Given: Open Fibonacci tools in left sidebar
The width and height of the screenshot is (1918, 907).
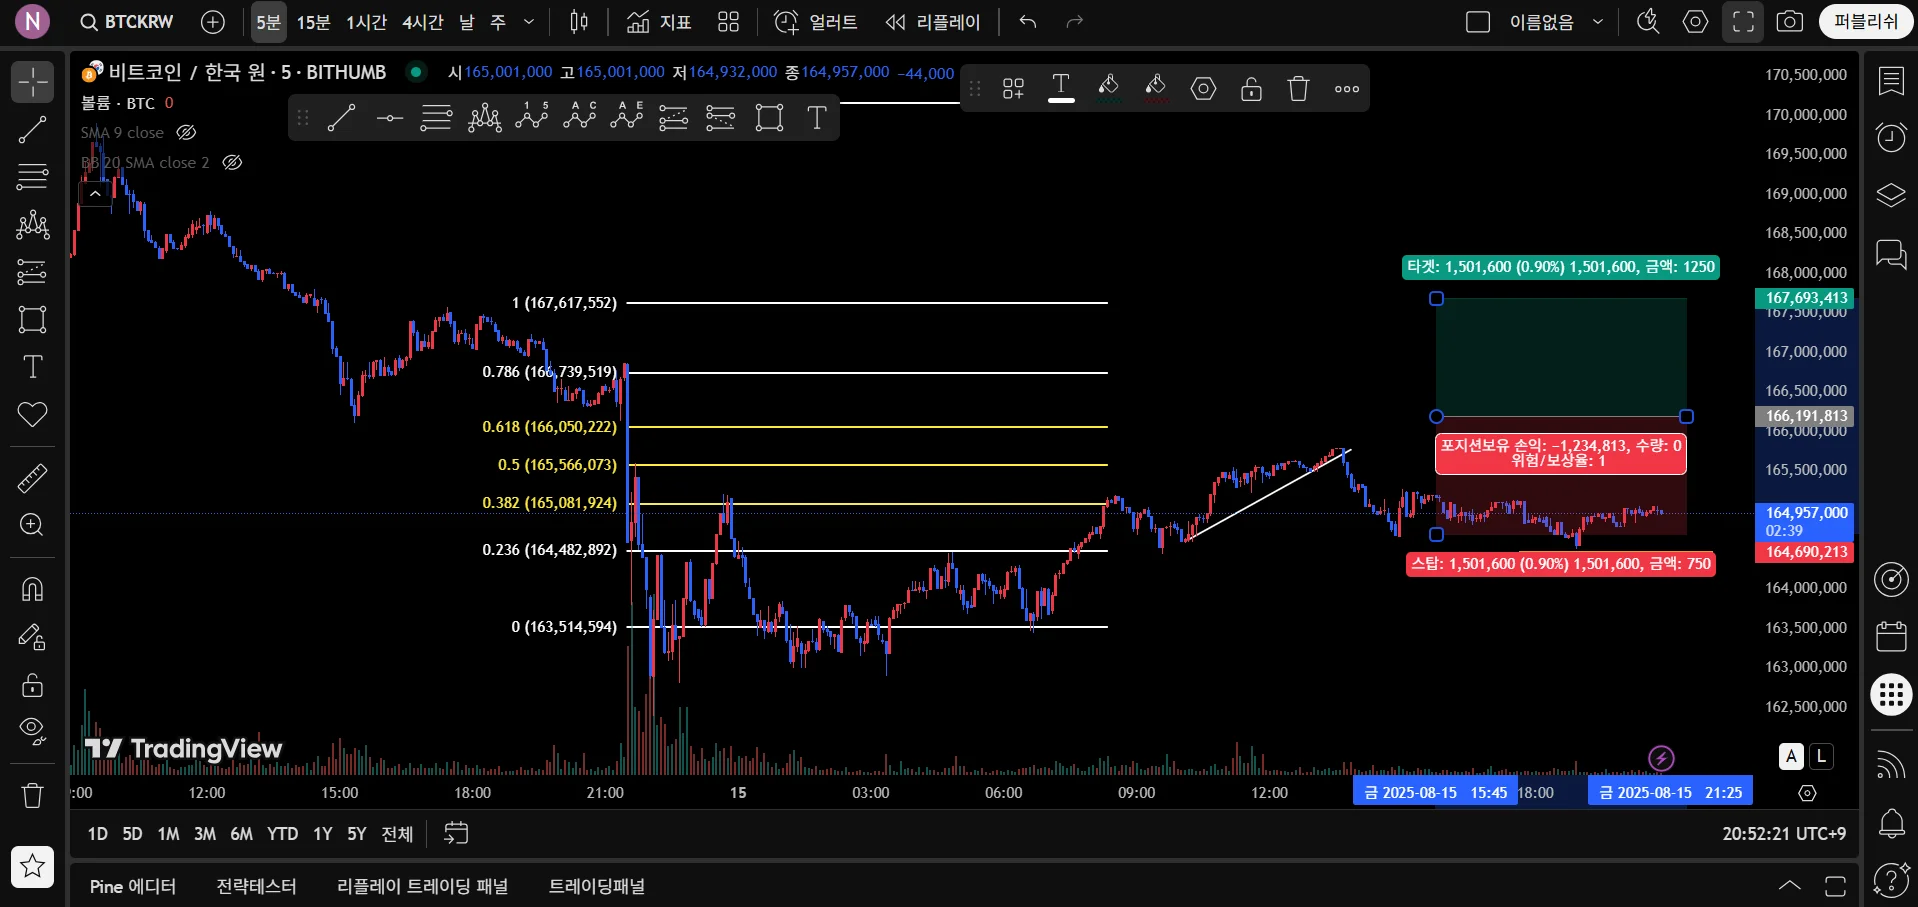Looking at the screenshot, I should (x=32, y=177).
